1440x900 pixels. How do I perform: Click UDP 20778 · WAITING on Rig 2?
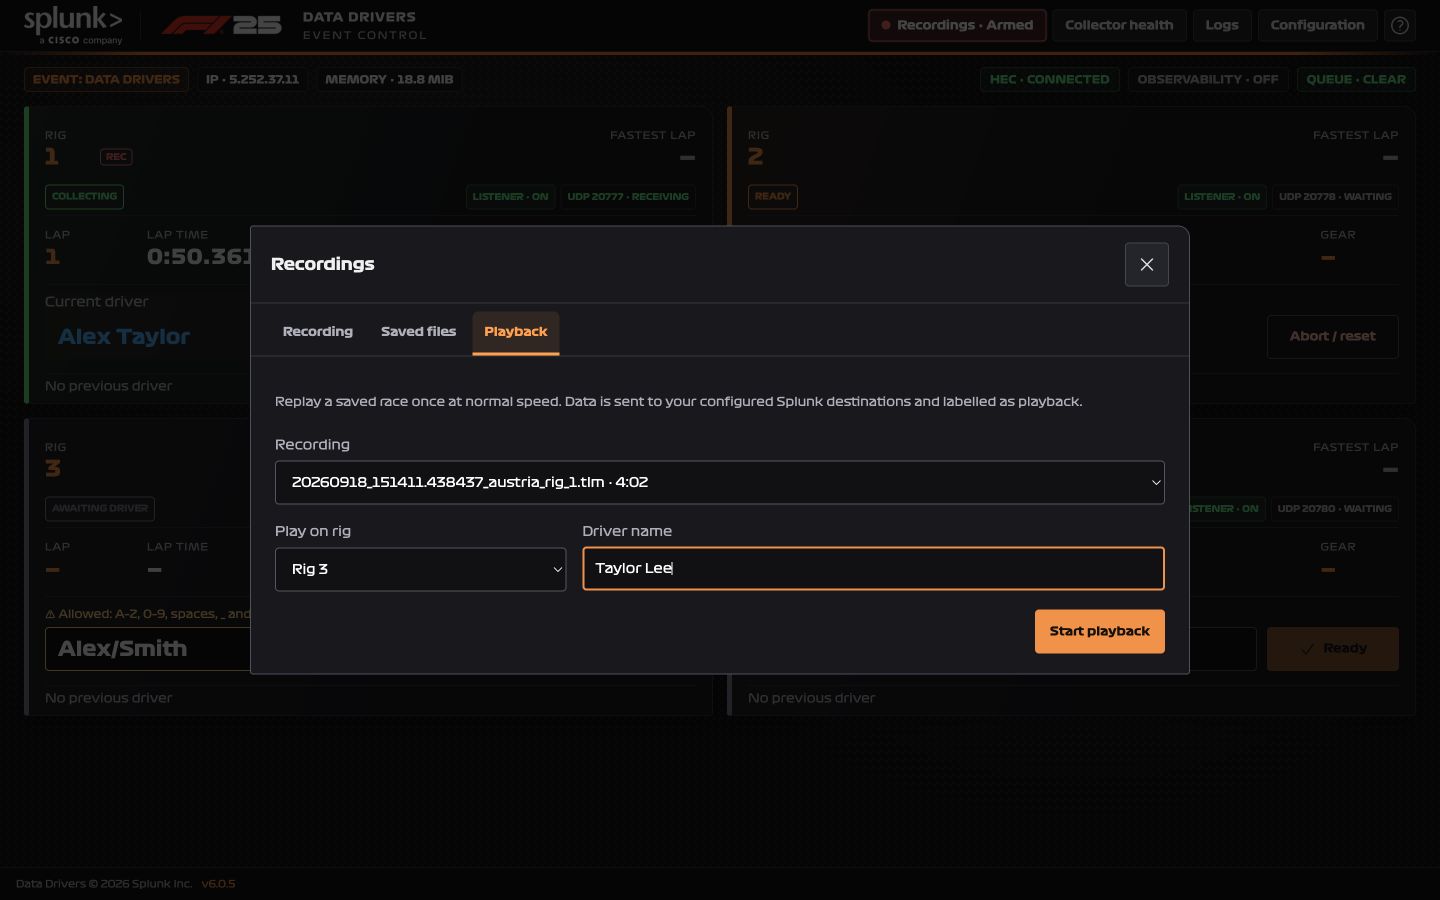click(1335, 197)
